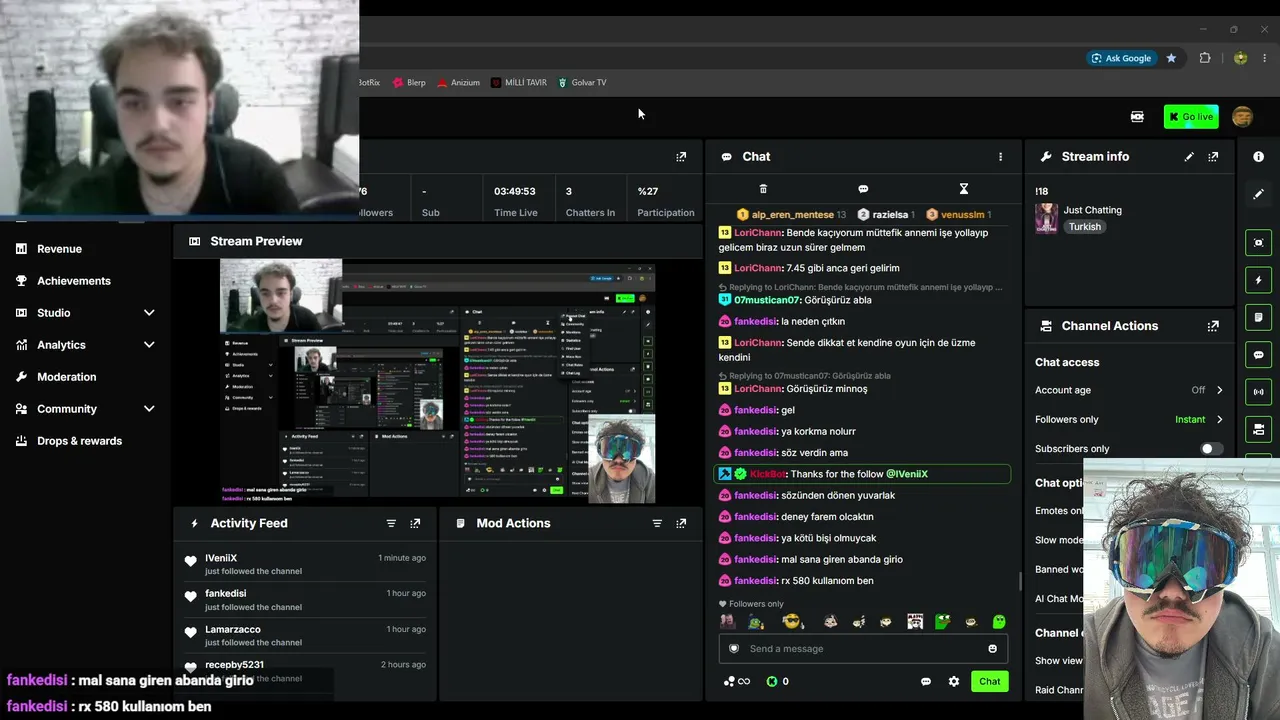This screenshot has width=1280, height=720.
Task: Open the emoji picker in message box
Action: [x=992, y=649]
